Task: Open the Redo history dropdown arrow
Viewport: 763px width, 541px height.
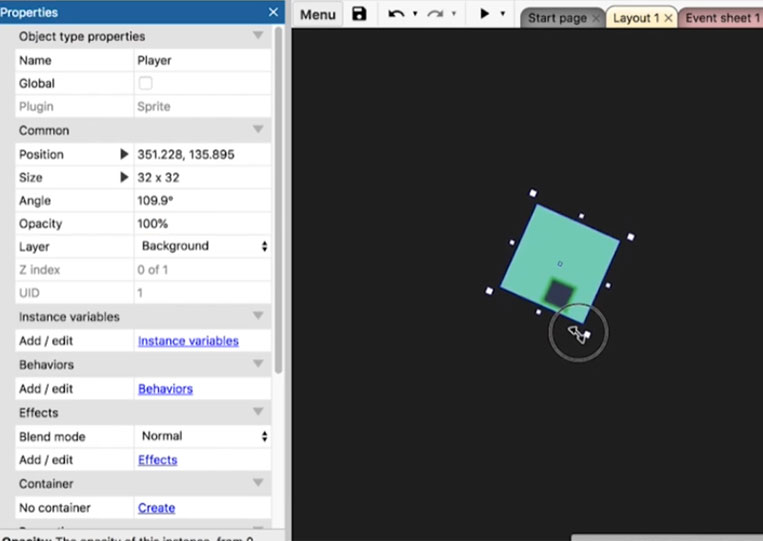Action: pyautogui.click(x=454, y=14)
